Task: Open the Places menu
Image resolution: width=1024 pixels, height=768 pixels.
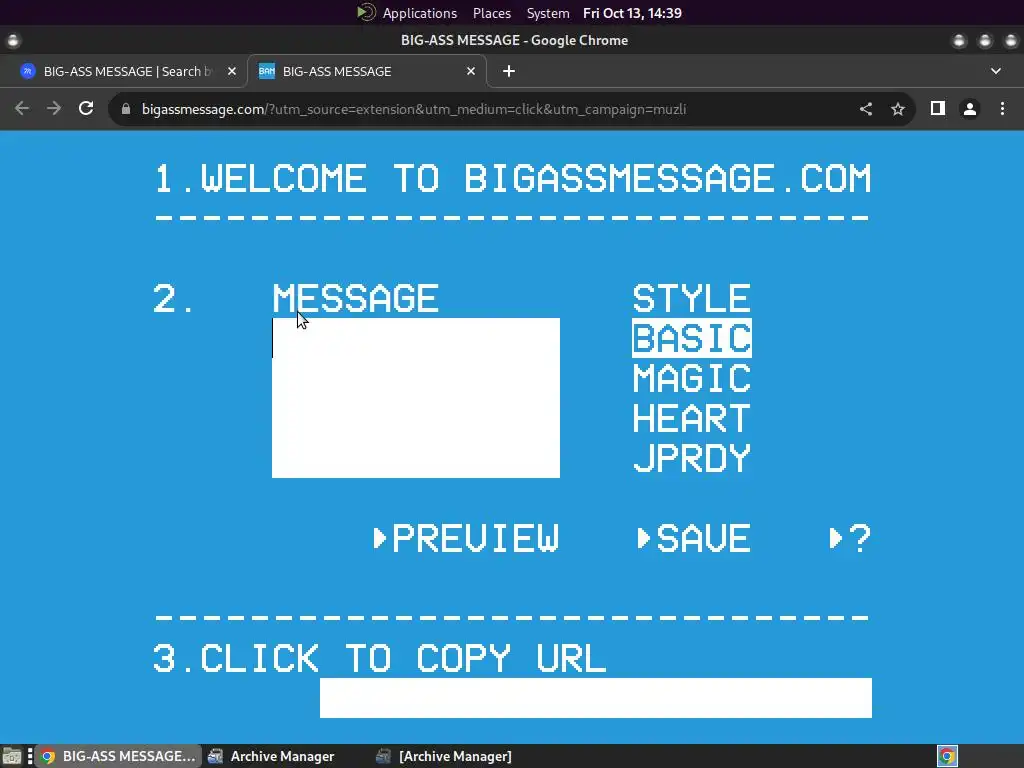Action: pyautogui.click(x=492, y=13)
